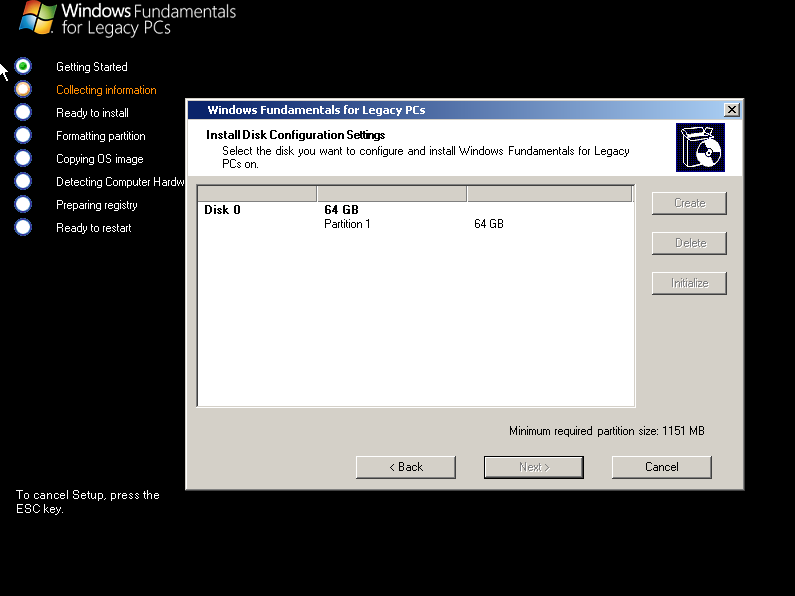Click the Delete partition button
The height and width of the screenshot is (596, 795).
689,243
